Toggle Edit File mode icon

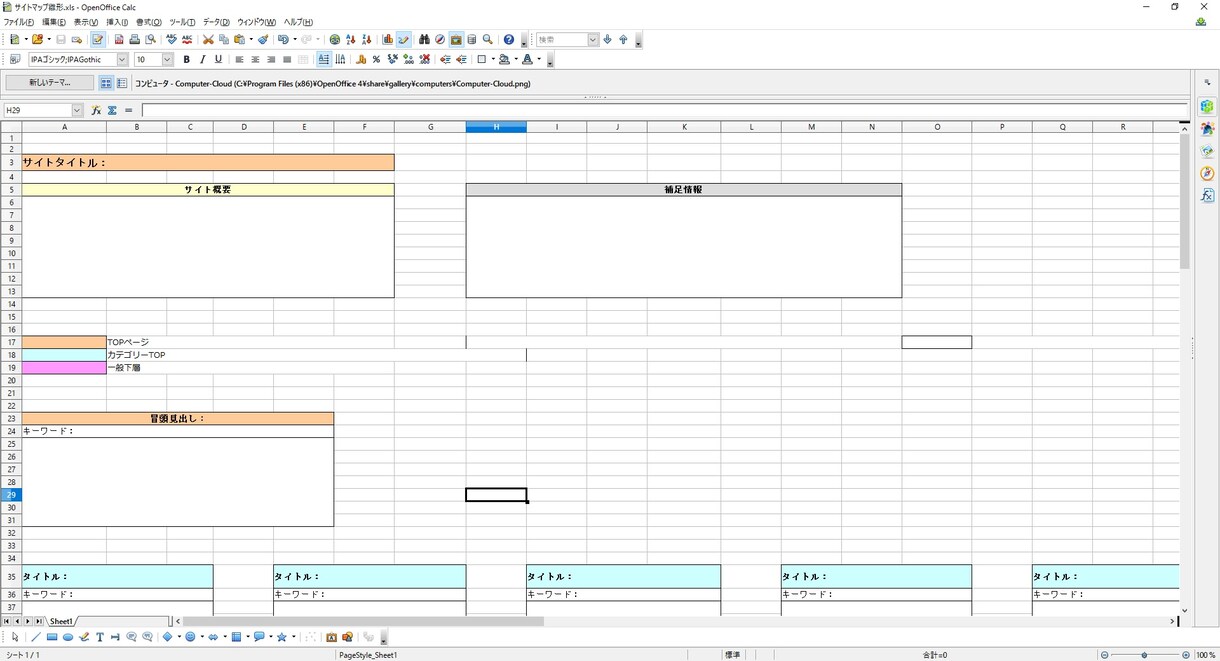[98, 40]
